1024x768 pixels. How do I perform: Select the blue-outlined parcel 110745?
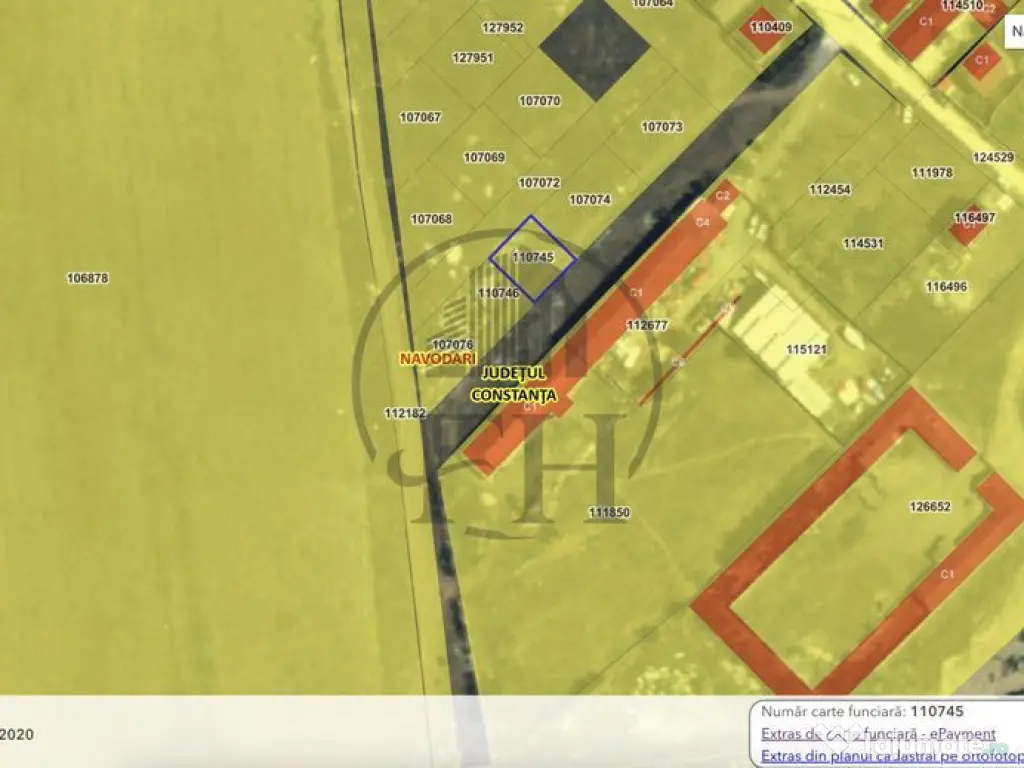click(532, 257)
